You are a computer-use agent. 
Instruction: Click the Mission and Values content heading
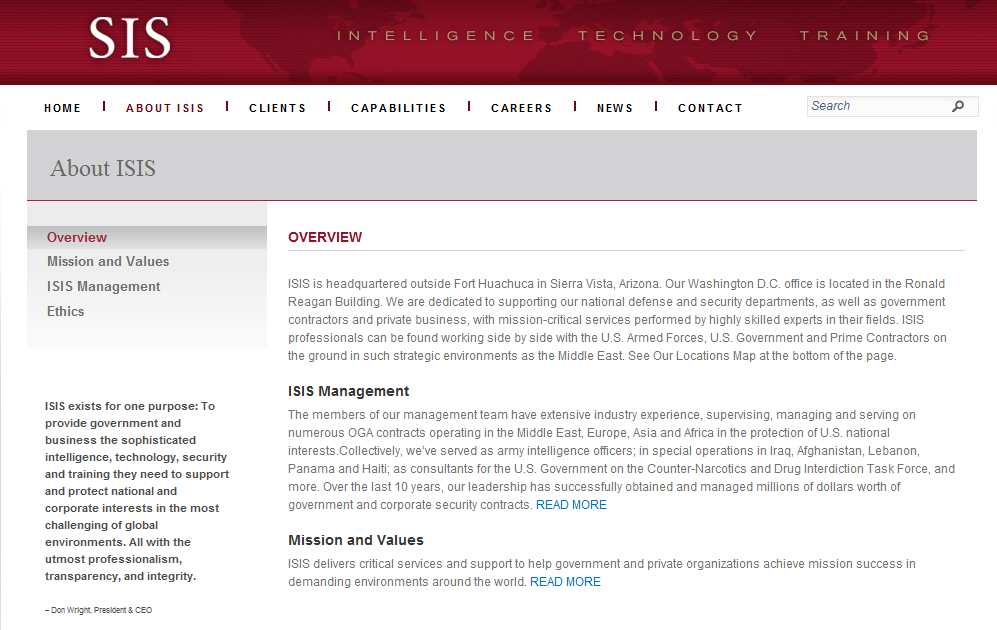(355, 540)
